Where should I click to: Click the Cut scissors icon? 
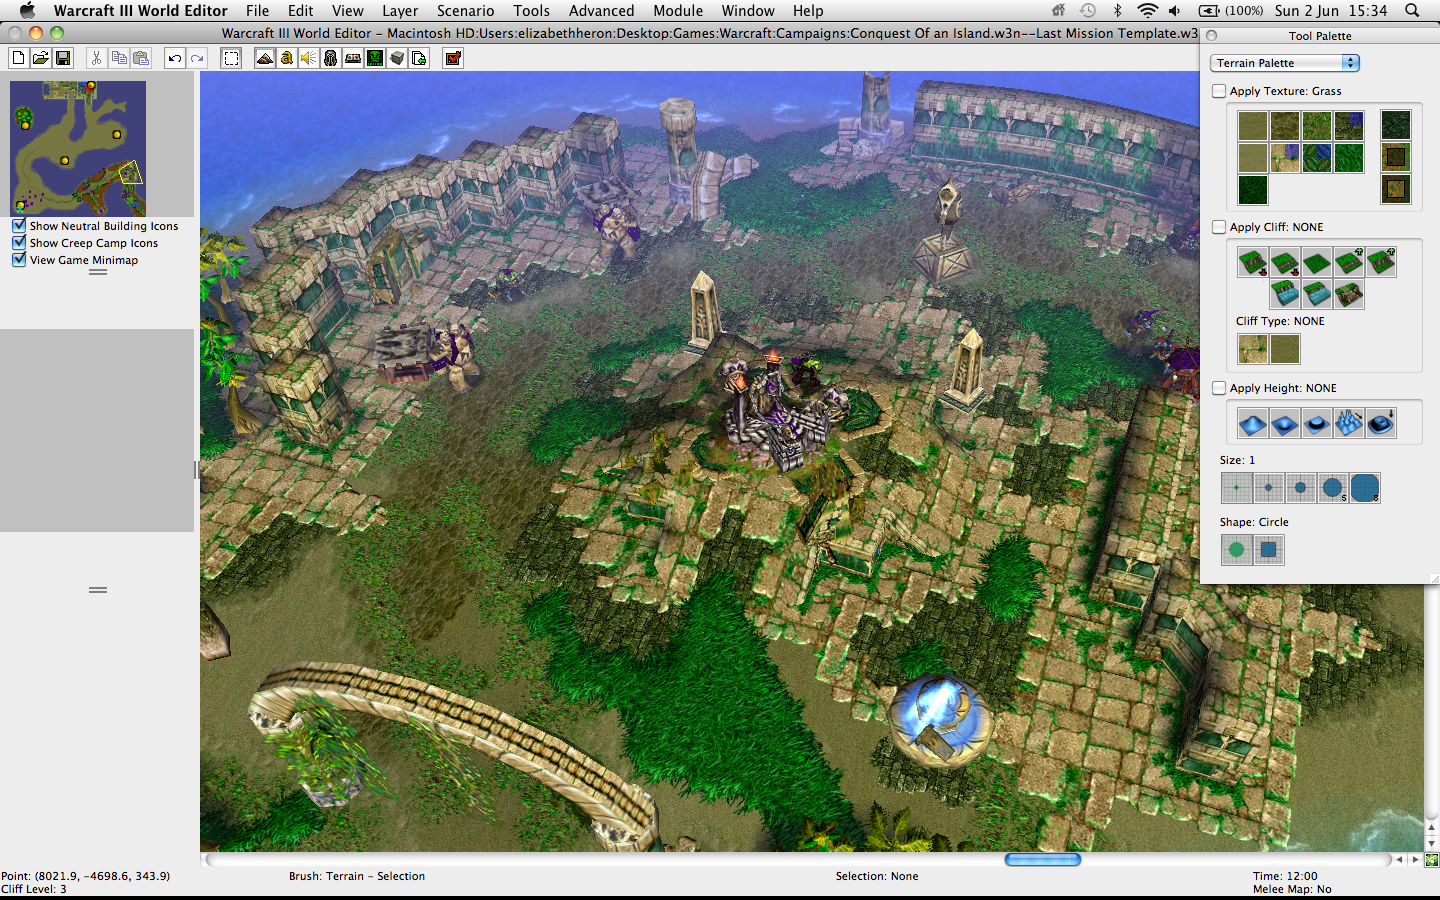tap(96, 58)
